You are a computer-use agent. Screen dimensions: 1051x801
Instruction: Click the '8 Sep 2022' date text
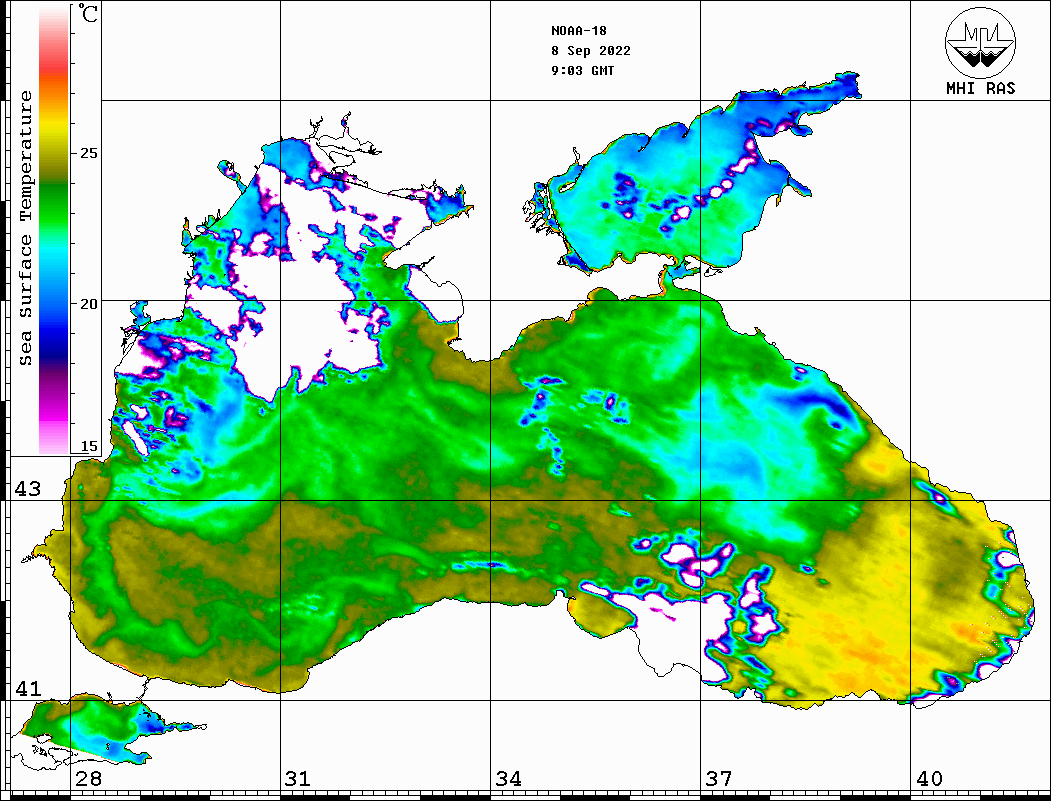[591, 51]
